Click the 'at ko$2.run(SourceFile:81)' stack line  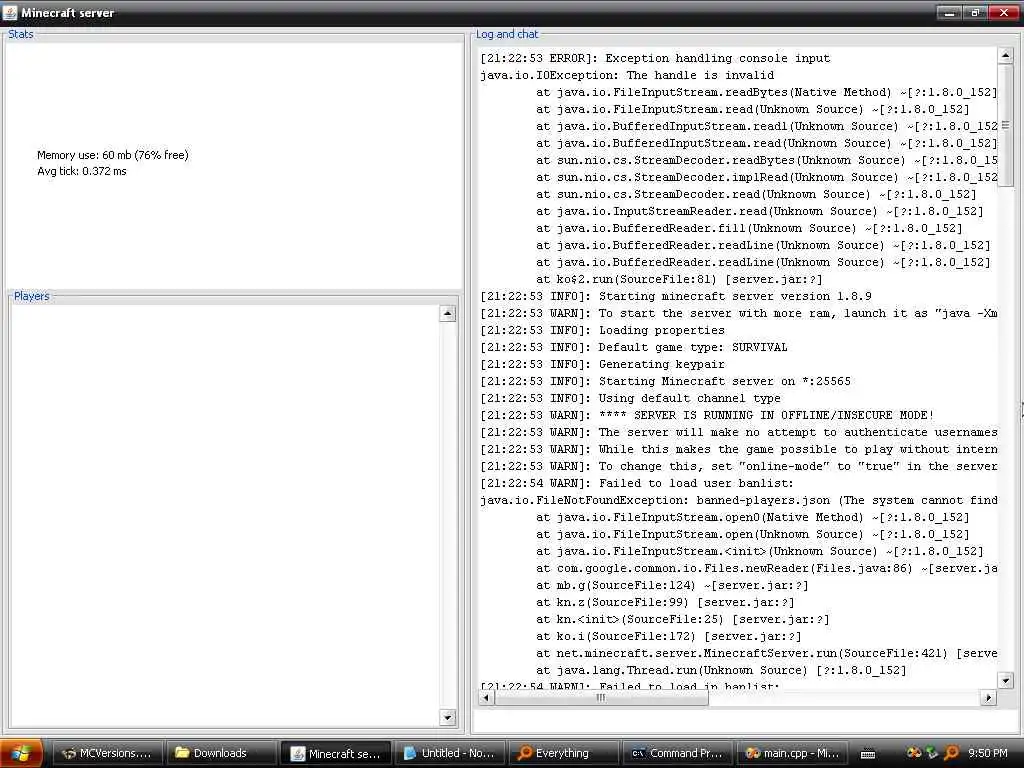coord(679,279)
